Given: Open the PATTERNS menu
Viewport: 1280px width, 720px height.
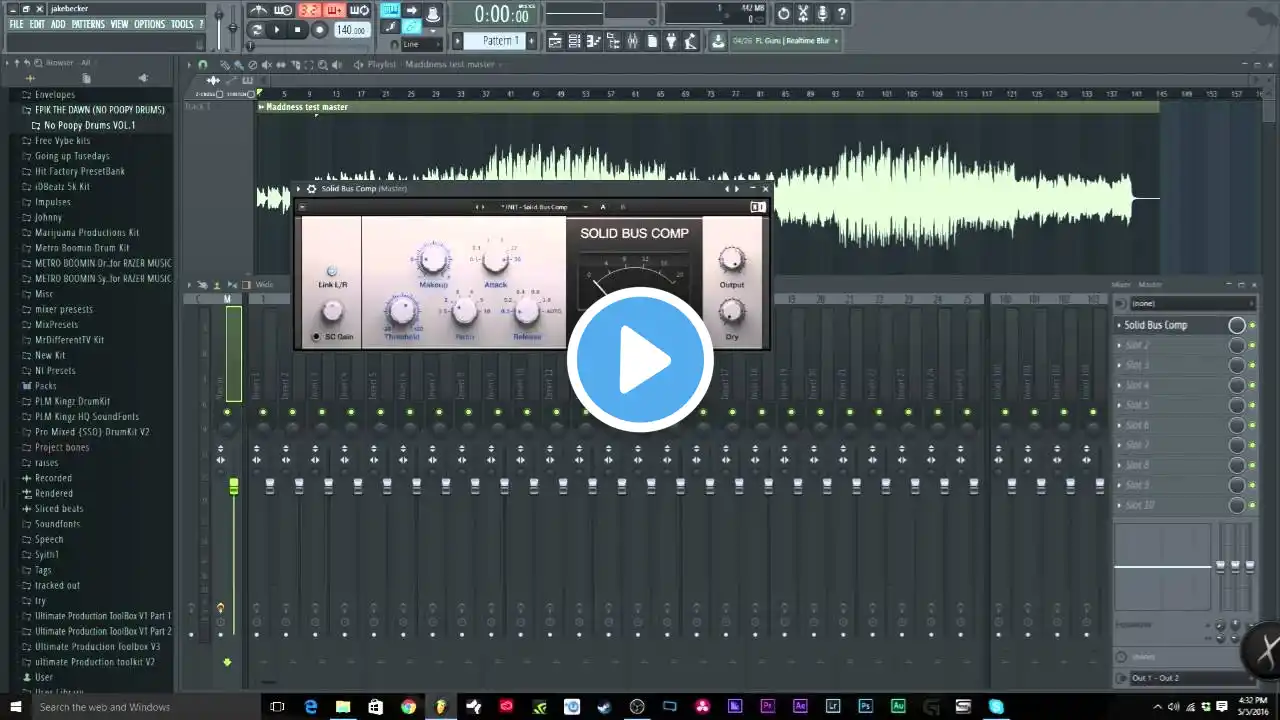Looking at the screenshot, I should 88,24.
